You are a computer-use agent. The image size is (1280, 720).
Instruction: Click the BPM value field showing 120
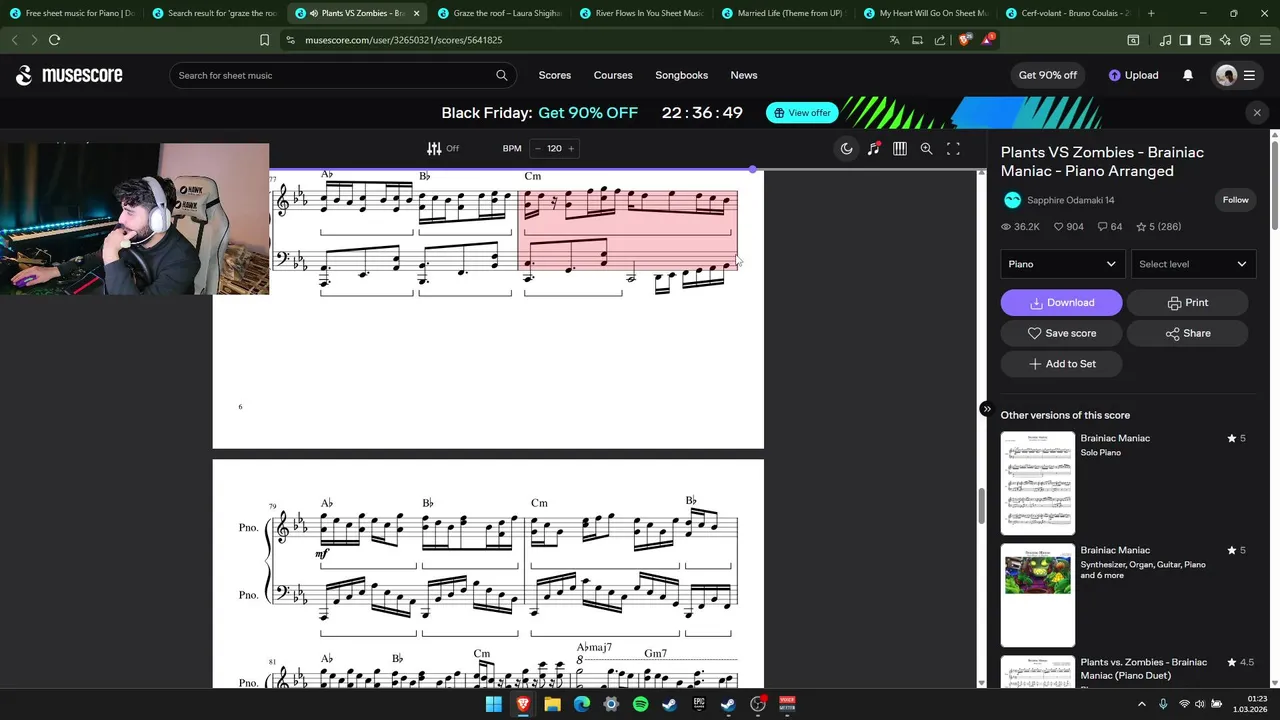[554, 148]
